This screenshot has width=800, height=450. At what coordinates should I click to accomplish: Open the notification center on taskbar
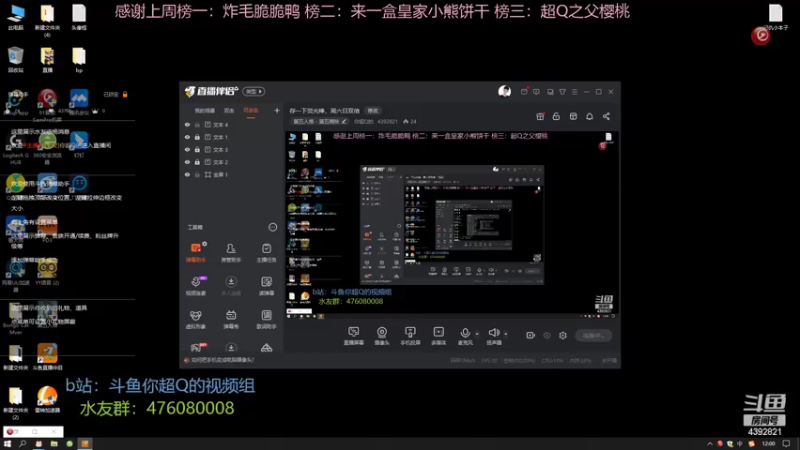click(x=787, y=444)
